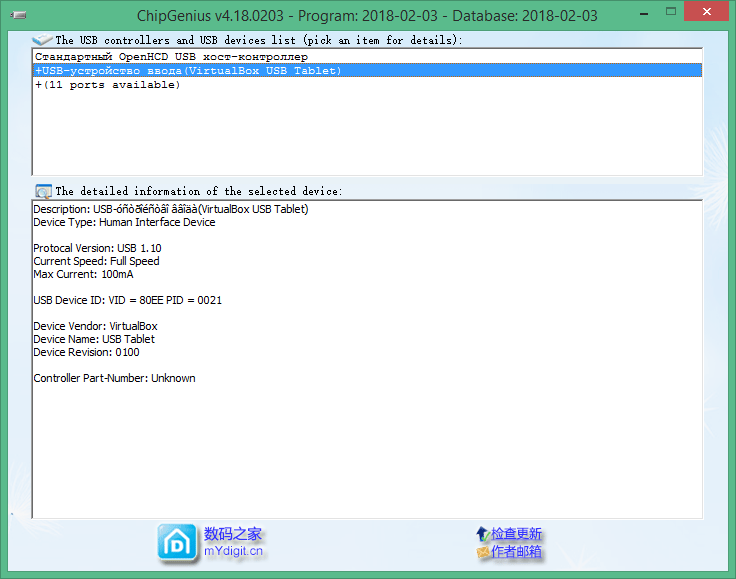Click the update arrow icon next to 检查更新

pyautogui.click(x=483, y=534)
